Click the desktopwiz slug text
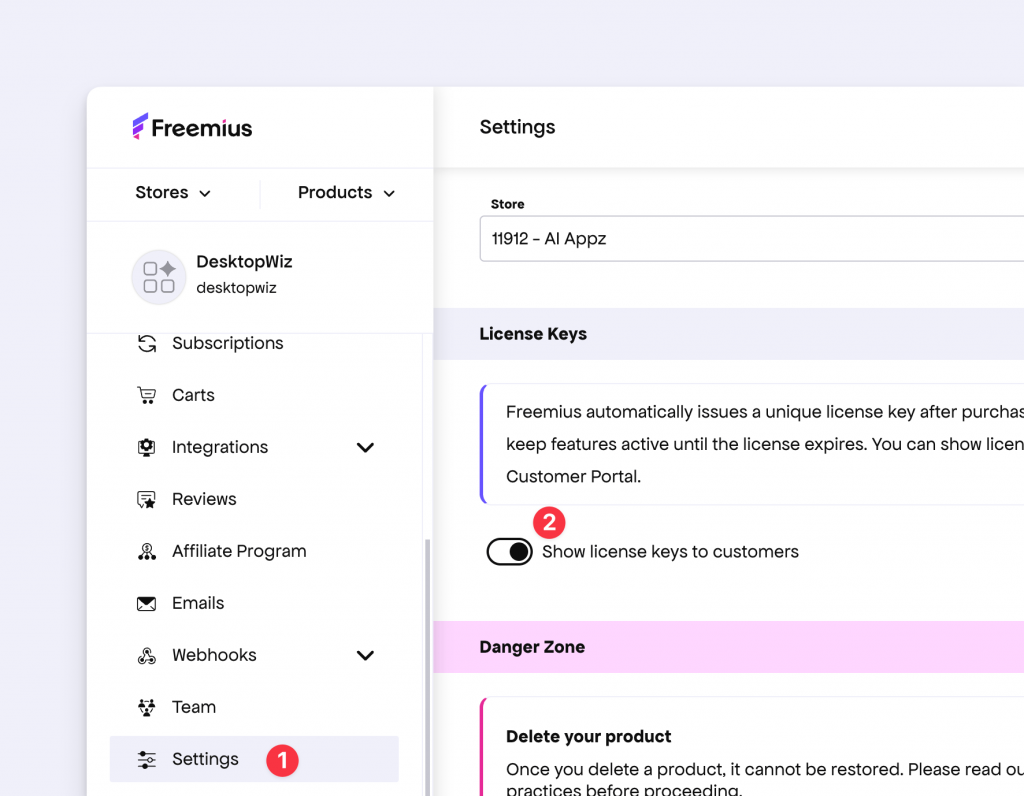1024x796 pixels. pyautogui.click(x=236, y=288)
